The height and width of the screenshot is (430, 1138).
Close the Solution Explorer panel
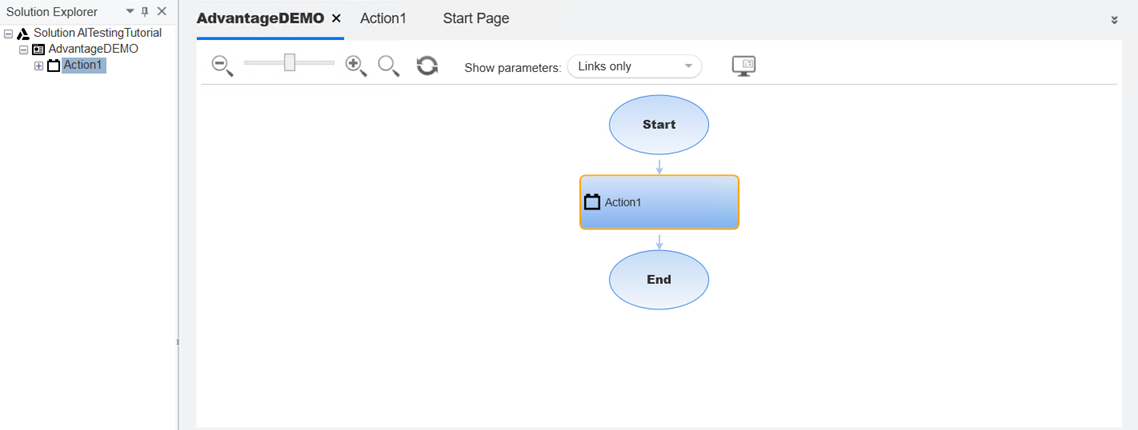pyautogui.click(x=162, y=12)
